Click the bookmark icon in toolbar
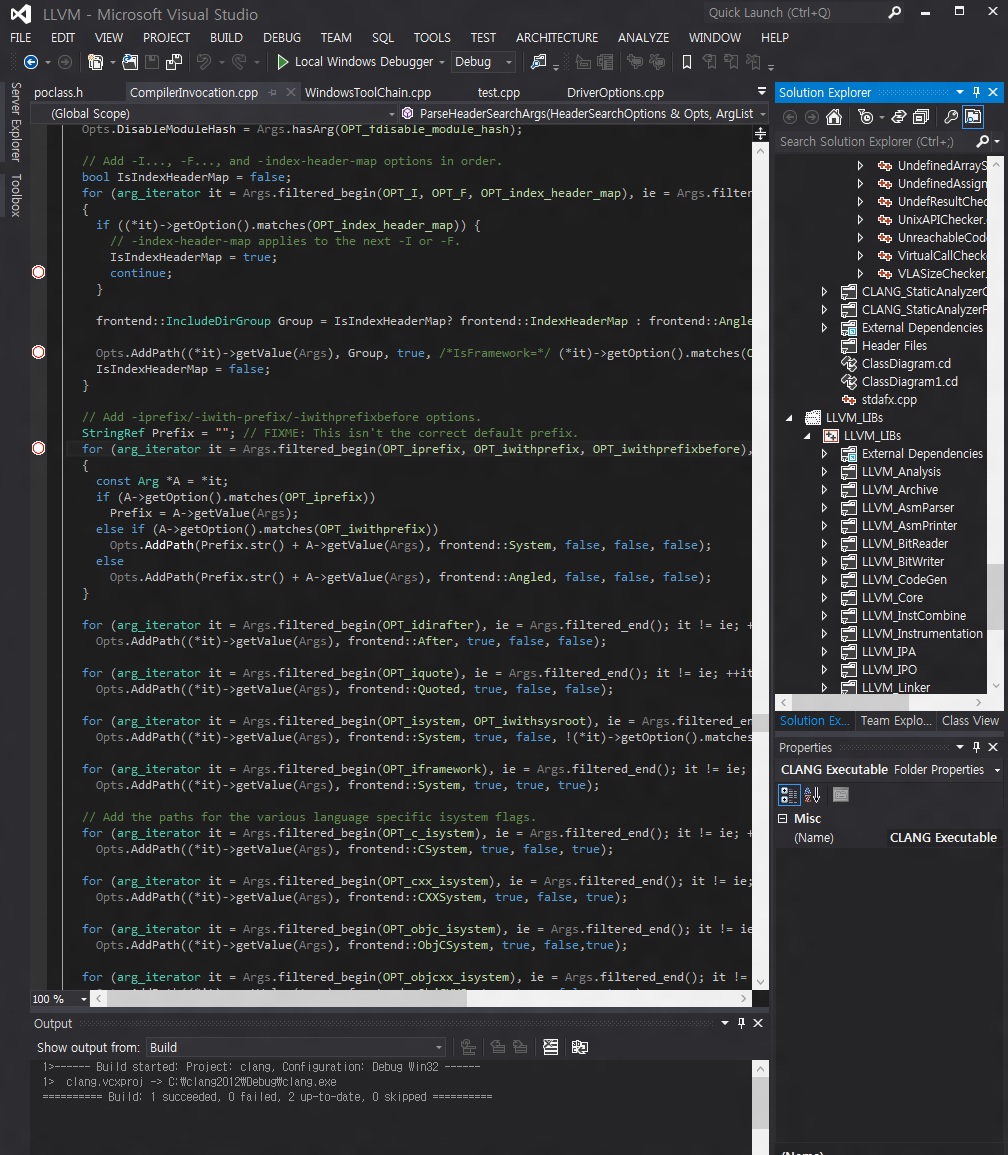1008x1155 pixels. (x=687, y=62)
